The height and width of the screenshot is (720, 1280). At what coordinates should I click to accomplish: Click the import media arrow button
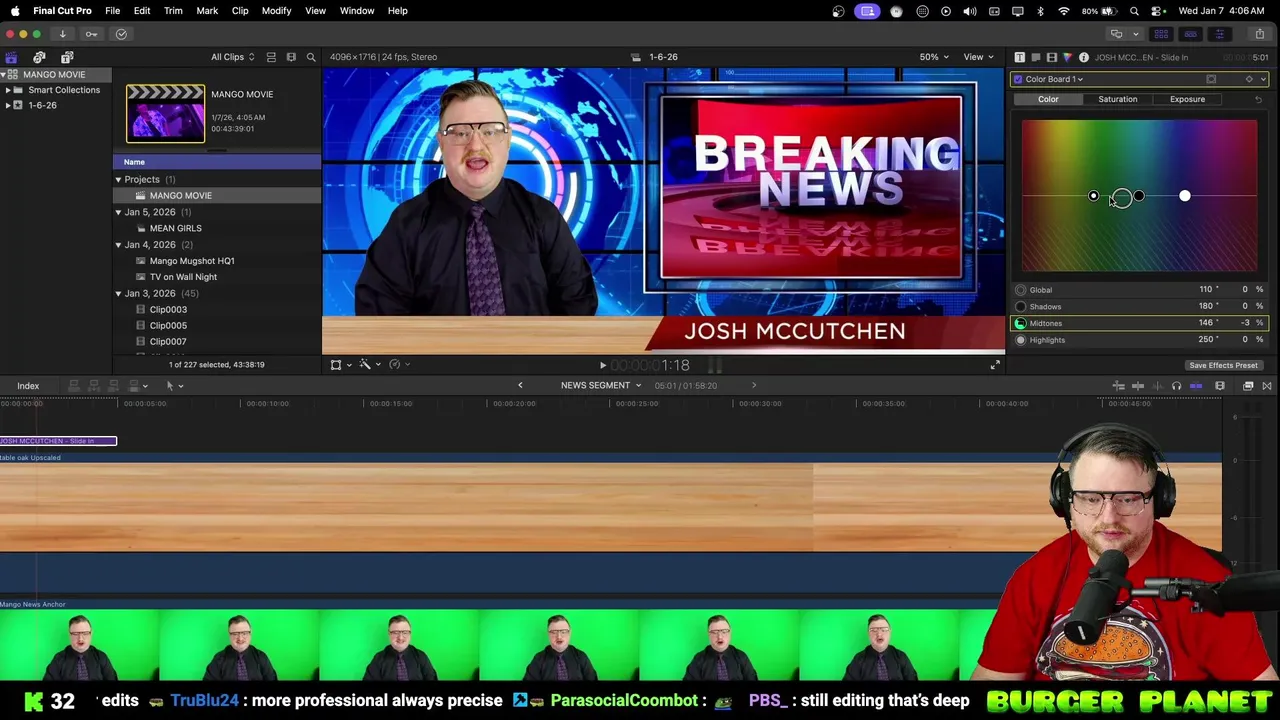pos(62,34)
